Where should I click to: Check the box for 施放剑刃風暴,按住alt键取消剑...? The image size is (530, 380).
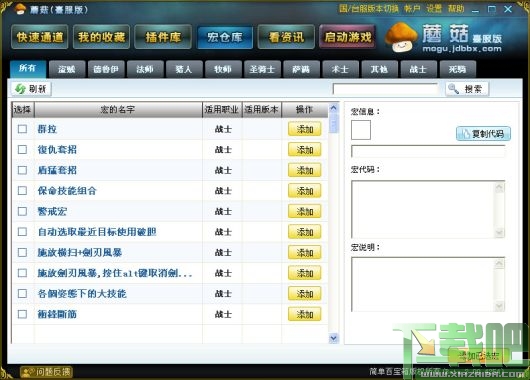tap(22, 273)
